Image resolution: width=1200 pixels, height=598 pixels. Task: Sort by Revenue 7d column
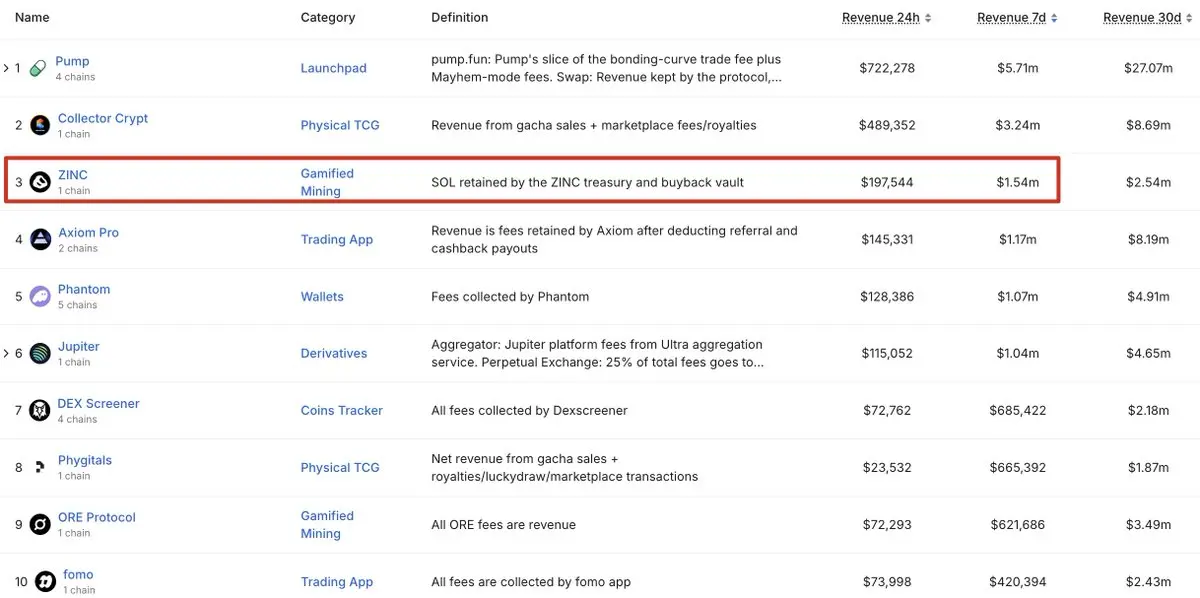(1017, 18)
